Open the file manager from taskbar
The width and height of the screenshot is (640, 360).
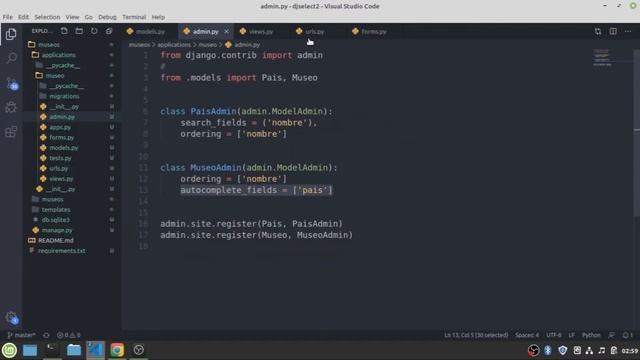(74, 350)
